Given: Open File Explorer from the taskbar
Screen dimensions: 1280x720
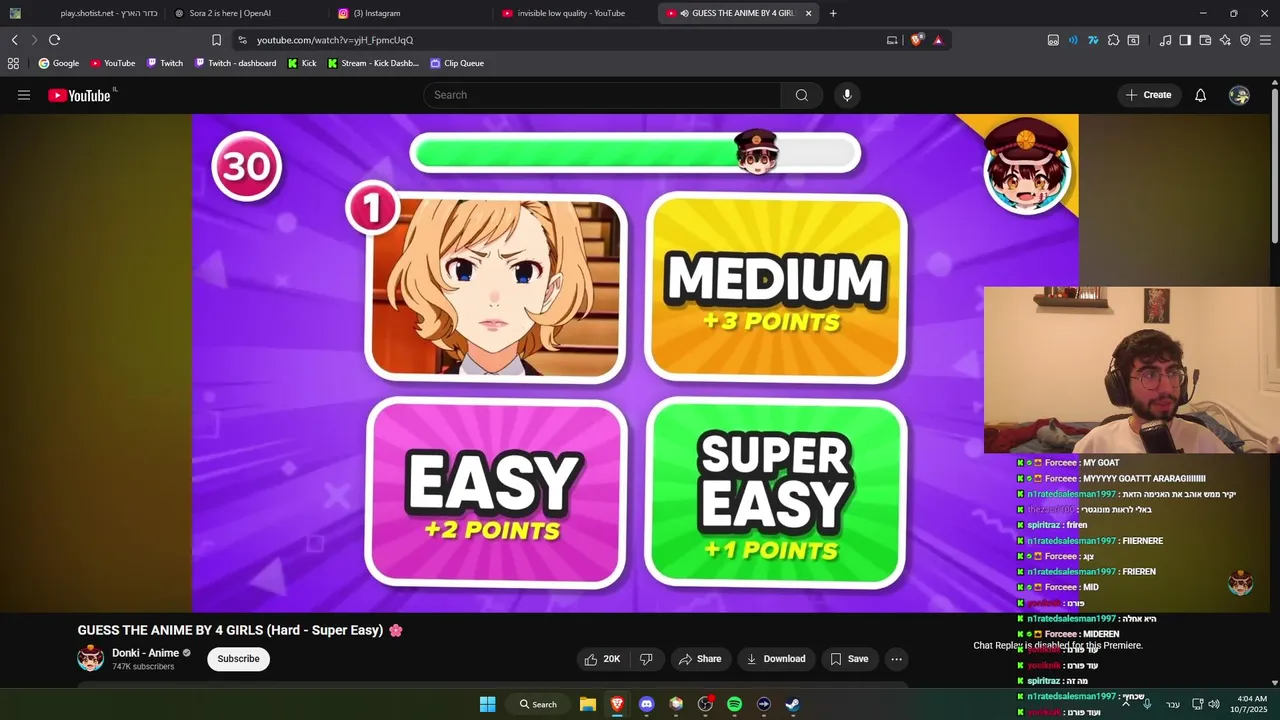Looking at the screenshot, I should pos(588,704).
